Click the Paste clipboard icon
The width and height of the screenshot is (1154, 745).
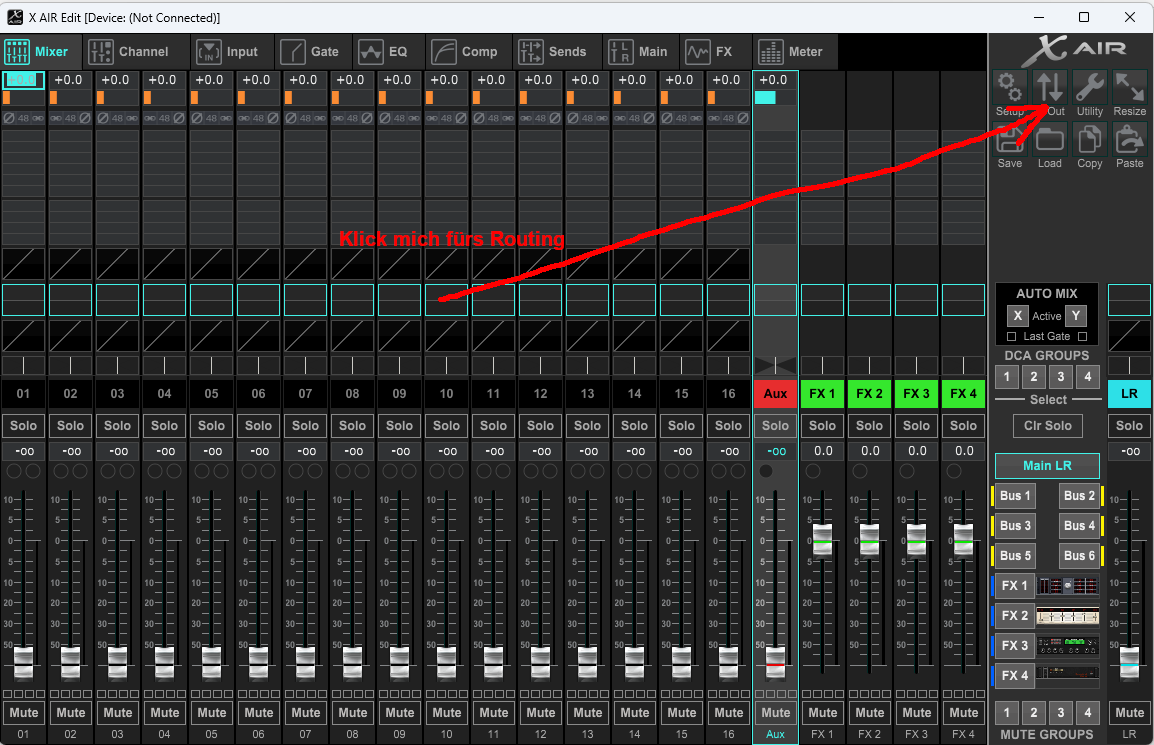click(x=1130, y=140)
